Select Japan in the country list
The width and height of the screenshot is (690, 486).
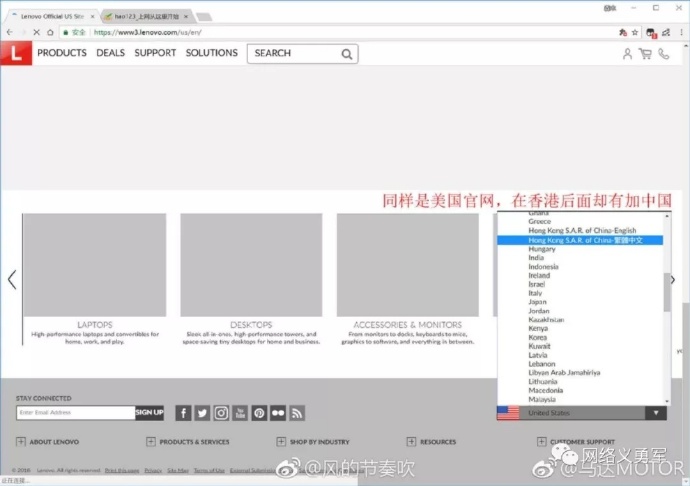tap(537, 302)
